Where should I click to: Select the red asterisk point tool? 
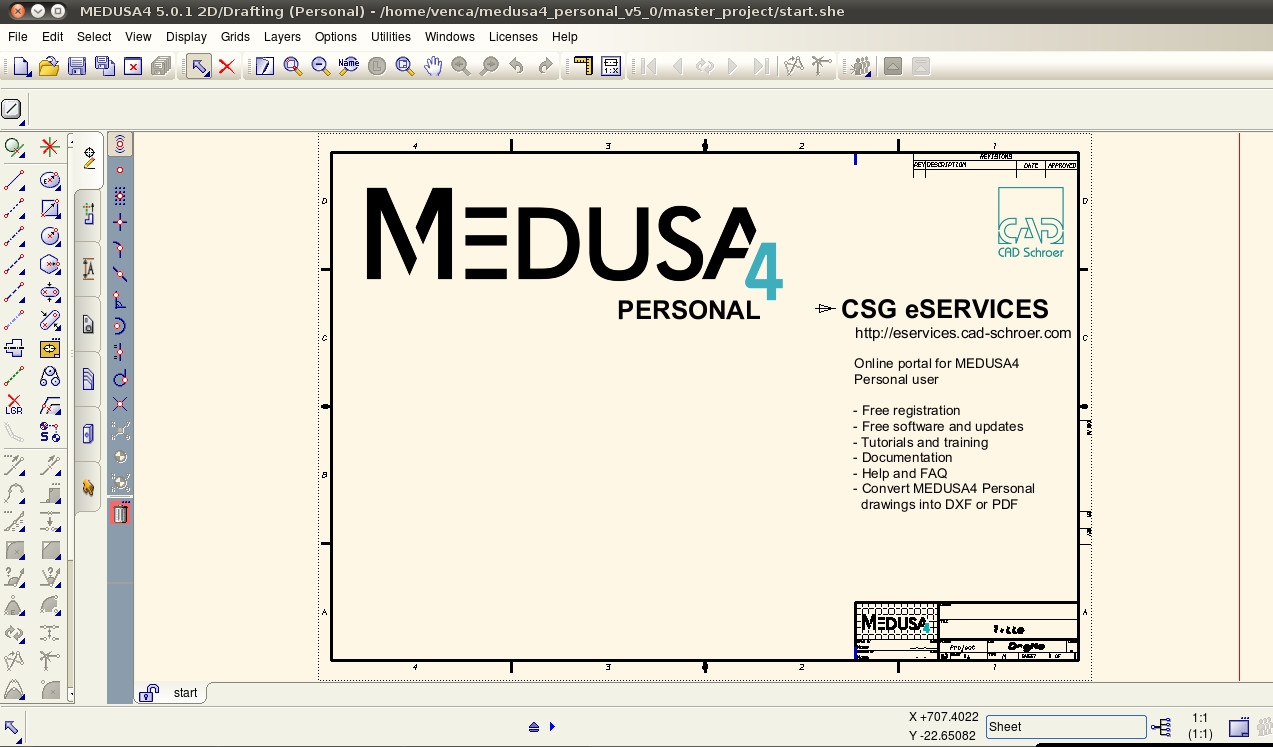click(50, 148)
